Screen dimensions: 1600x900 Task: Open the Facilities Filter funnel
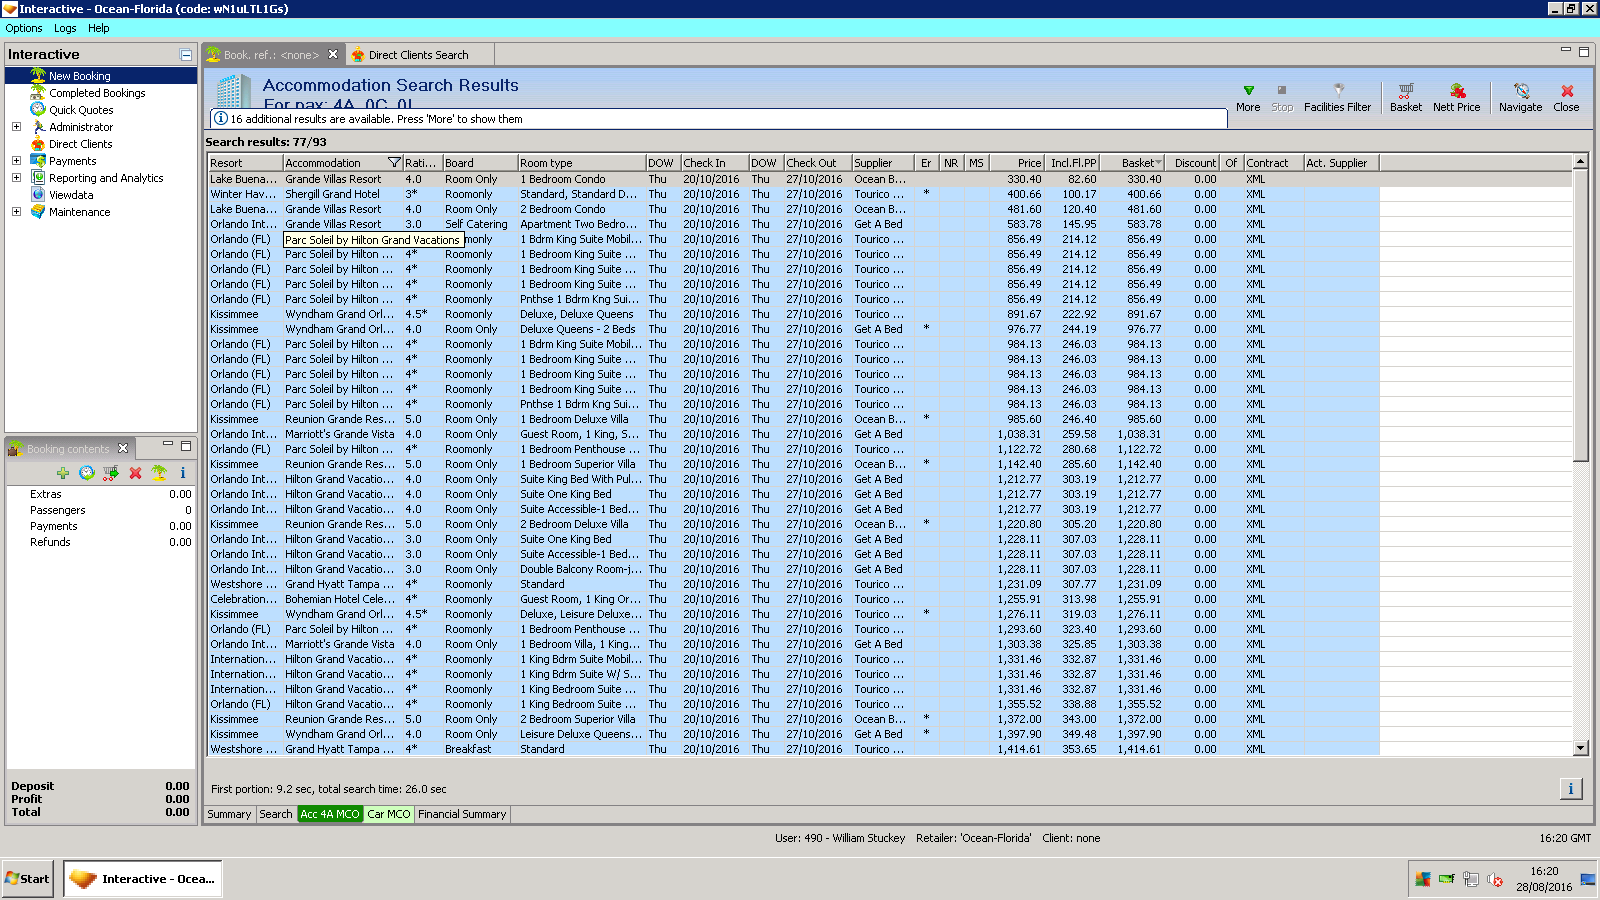1338,90
